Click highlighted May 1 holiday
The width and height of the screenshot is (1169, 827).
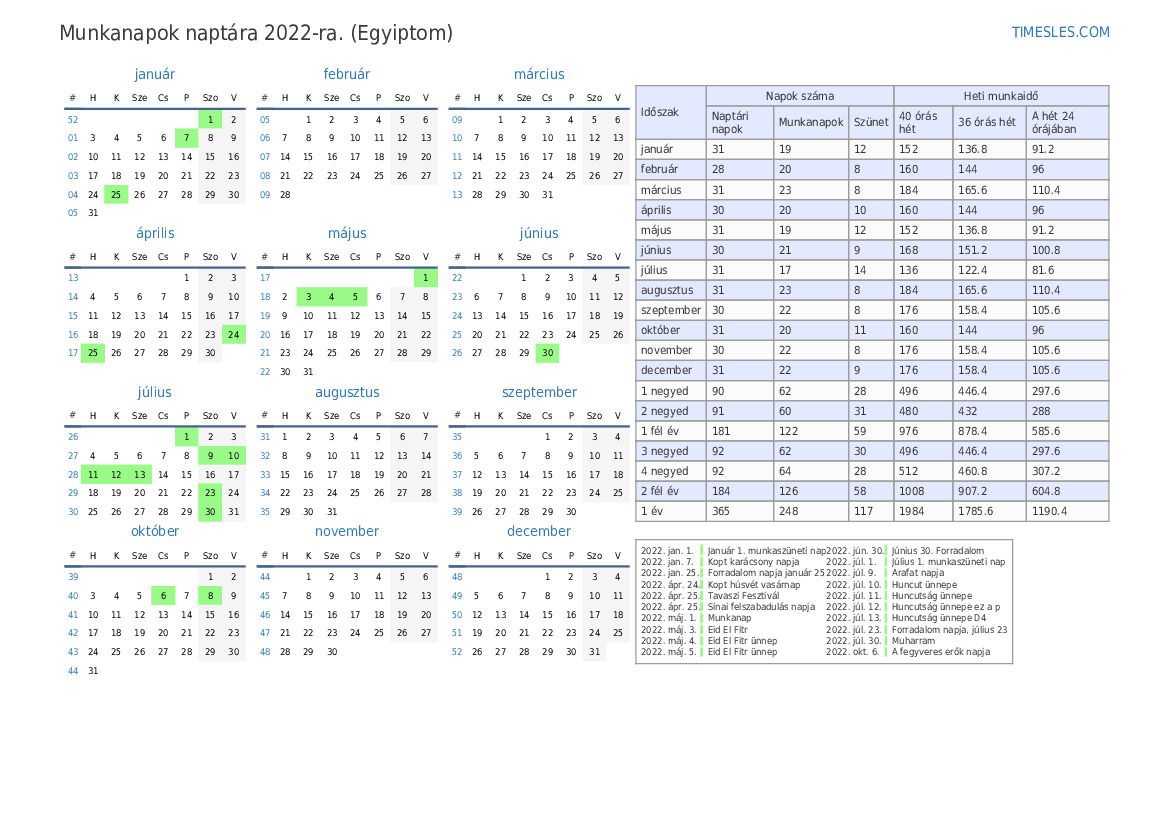tap(426, 278)
